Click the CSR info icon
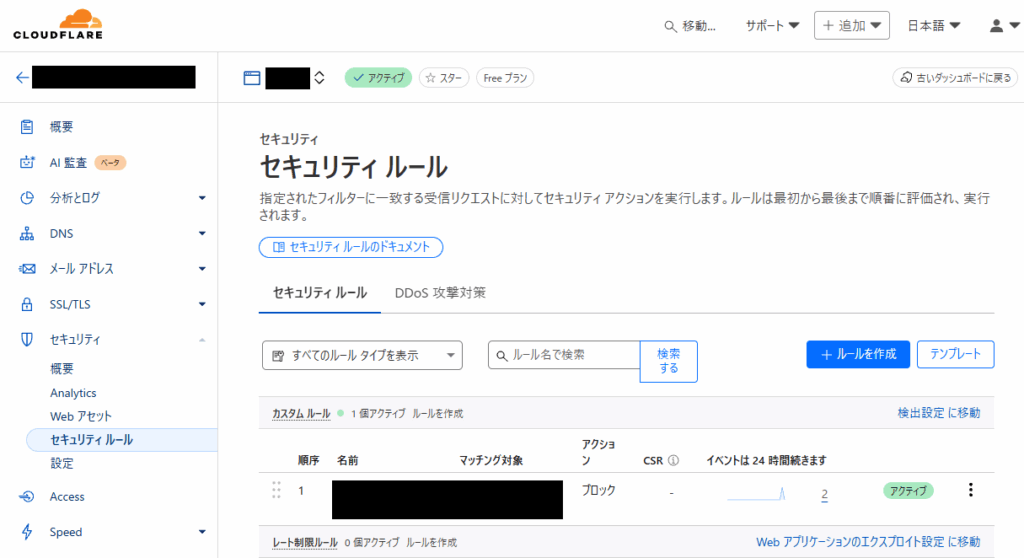1024x558 pixels. click(x=673, y=461)
